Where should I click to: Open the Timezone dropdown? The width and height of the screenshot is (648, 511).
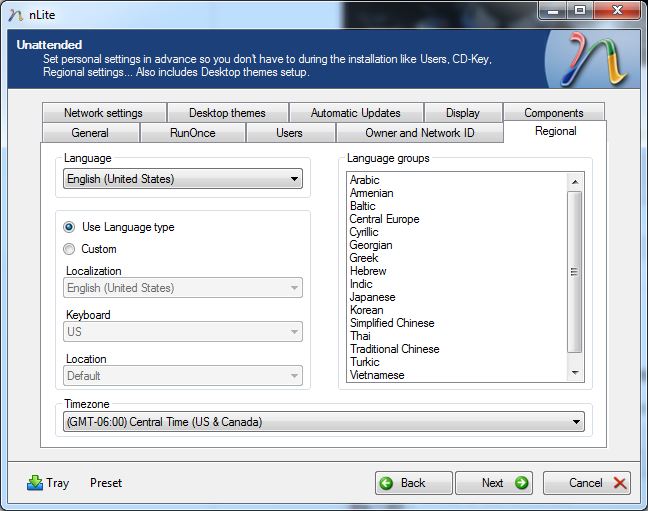324,422
